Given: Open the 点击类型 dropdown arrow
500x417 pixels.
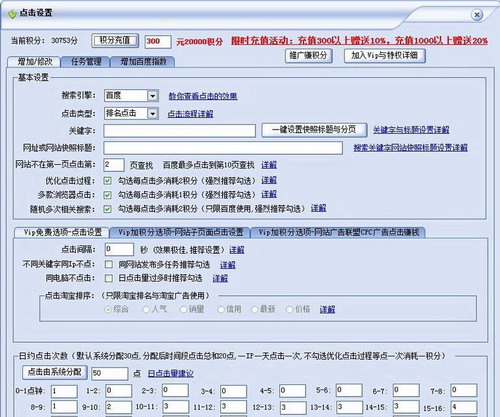Looking at the screenshot, I should point(152,114).
